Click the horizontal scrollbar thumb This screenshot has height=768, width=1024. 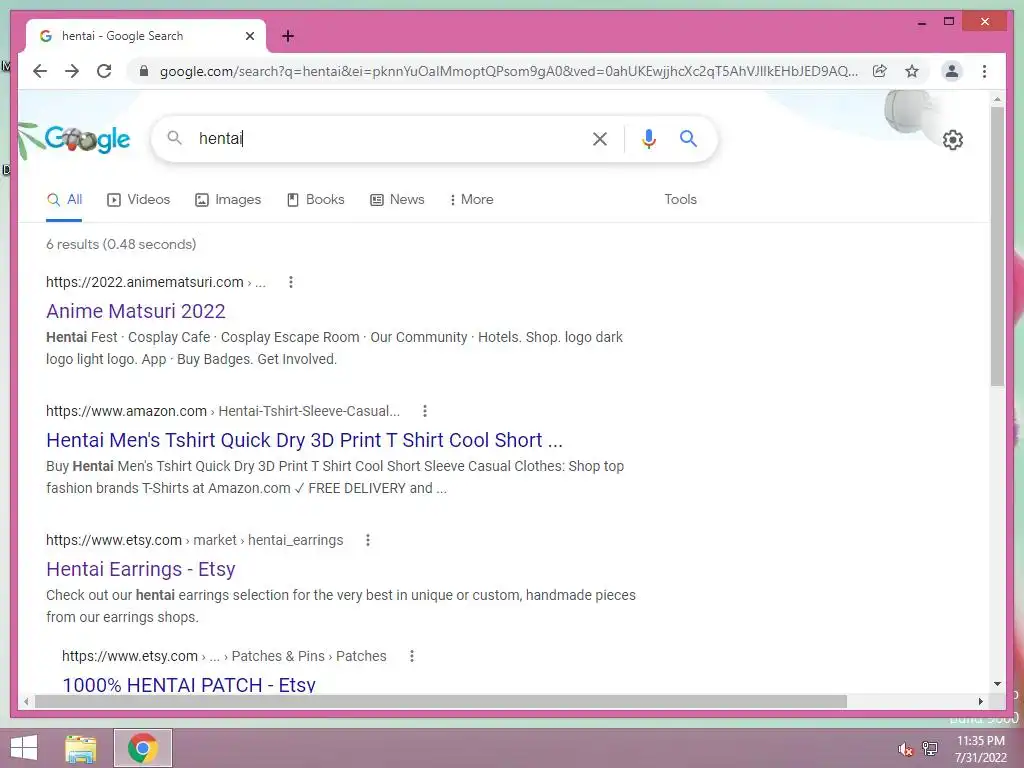pyautogui.click(x=440, y=701)
